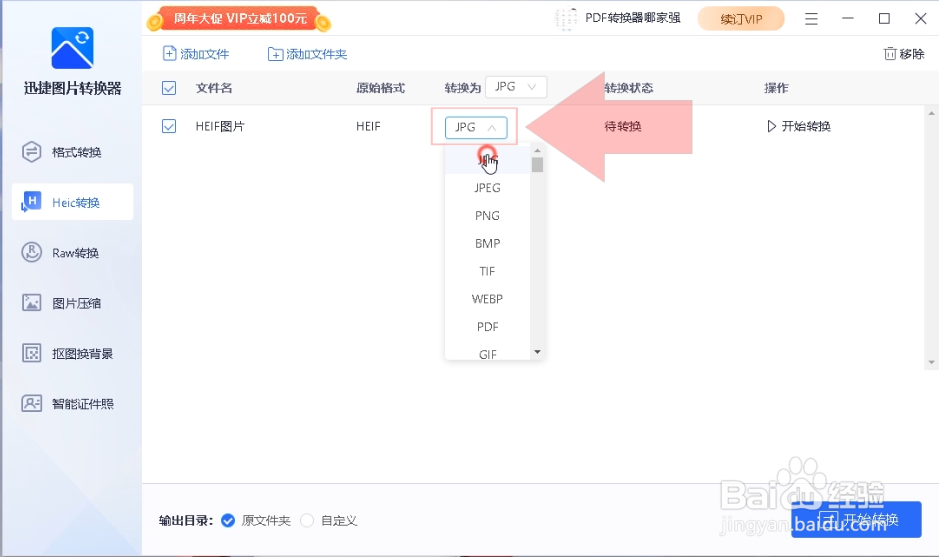
Task: Click the 添加文件夹 button
Action: pyautogui.click(x=307, y=54)
